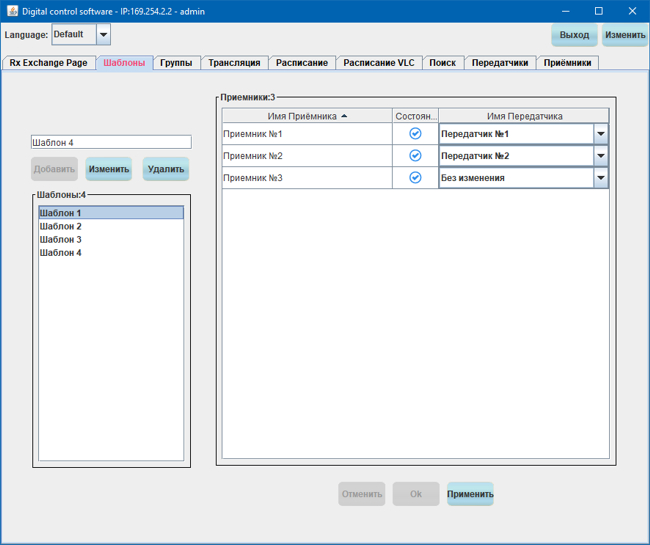Open the Language dropdown
This screenshot has height=545, width=650.
pyautogui.click(x=103, y=35)
